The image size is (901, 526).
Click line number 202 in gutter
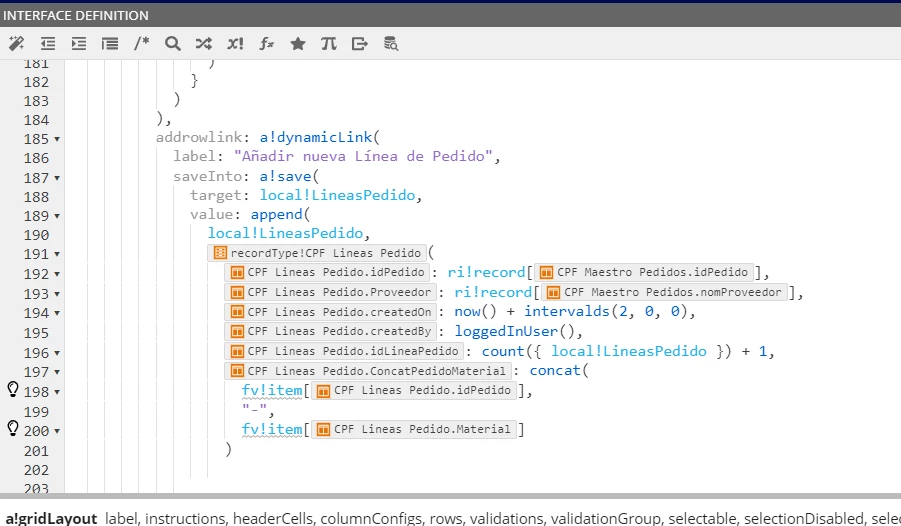[x=36, y=470]
